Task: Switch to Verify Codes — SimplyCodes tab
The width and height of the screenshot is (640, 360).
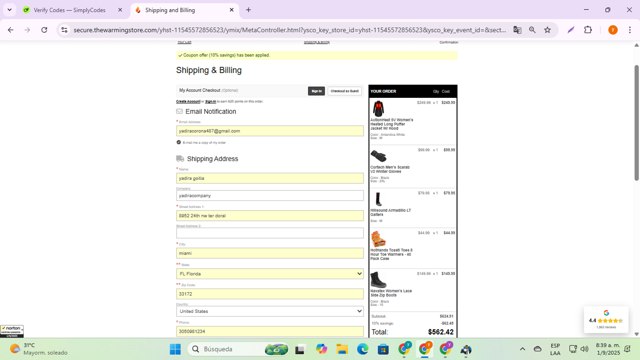Action: coord(69,10)
